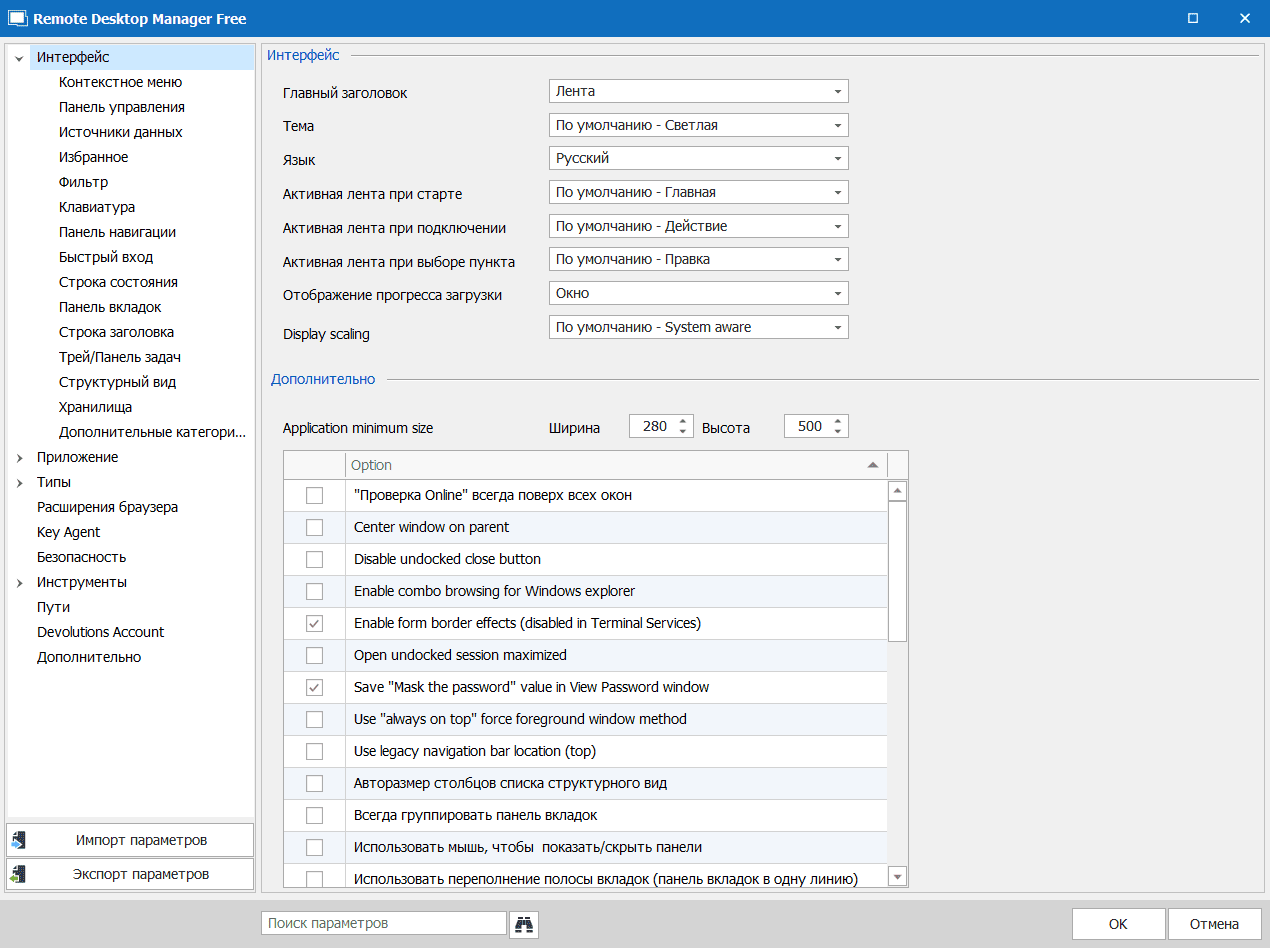Click the Отмена button

[x=1215, y=924]
